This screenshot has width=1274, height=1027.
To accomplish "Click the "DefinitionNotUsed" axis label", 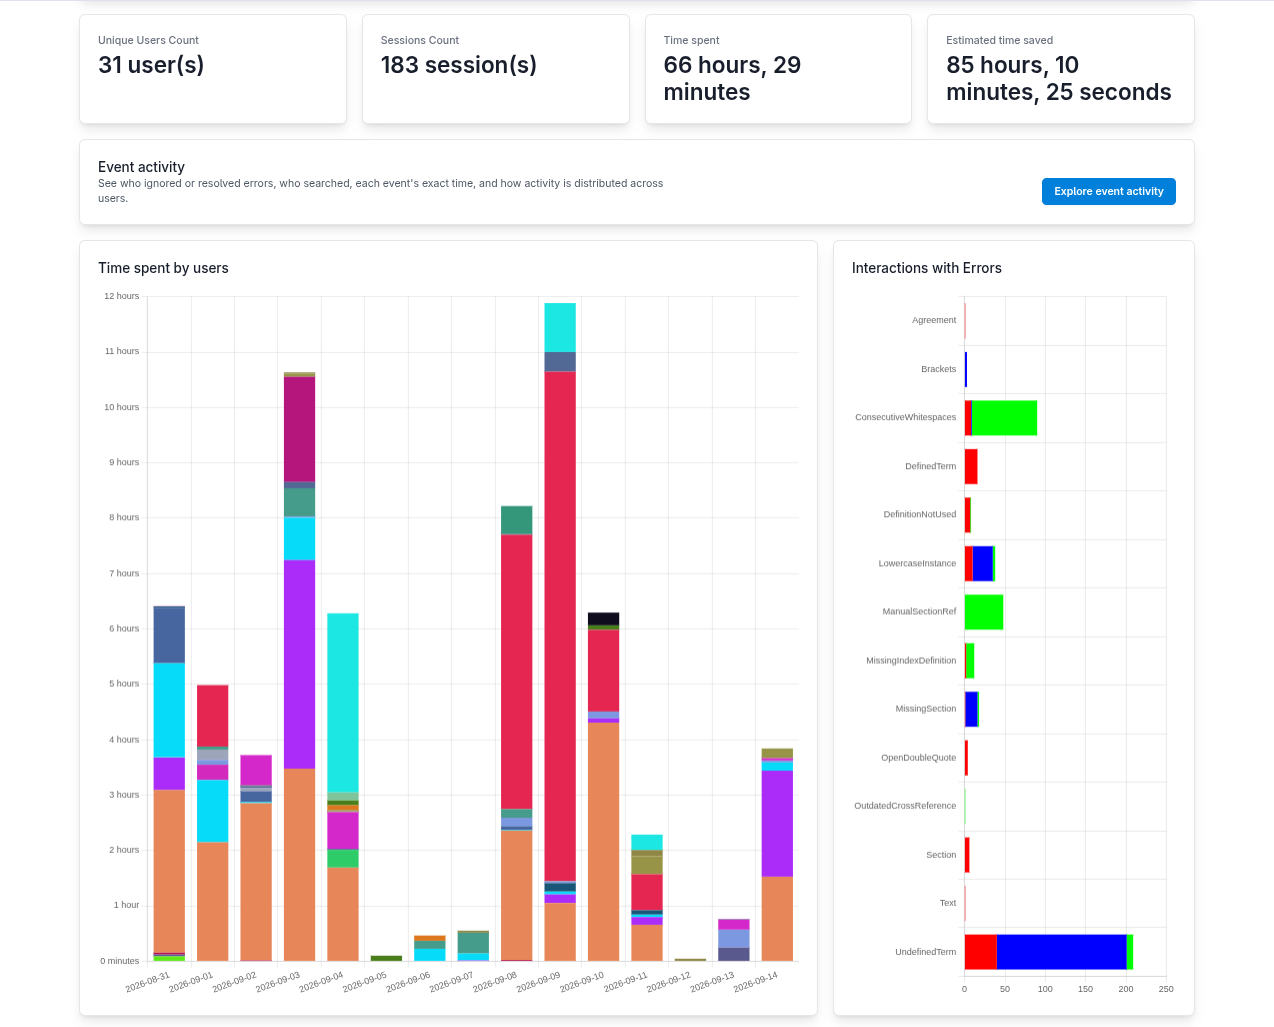I will pyautogui.click(x=920, y=514).
